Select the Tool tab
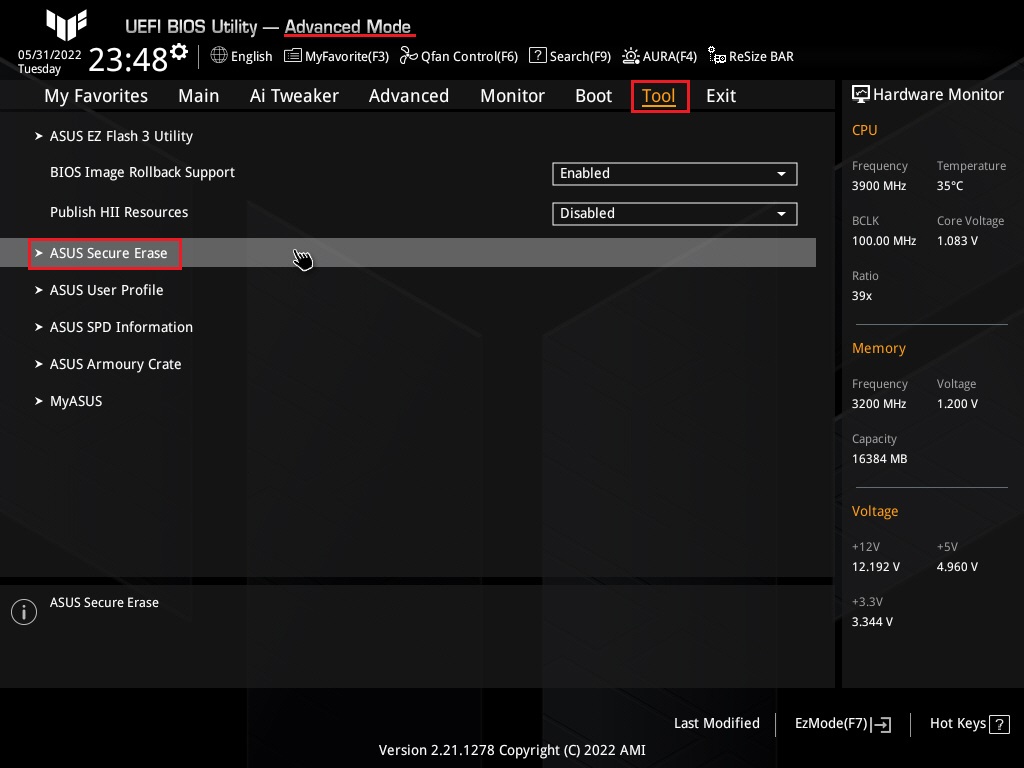The image size is (1024, 768). [x=658, y=96]
